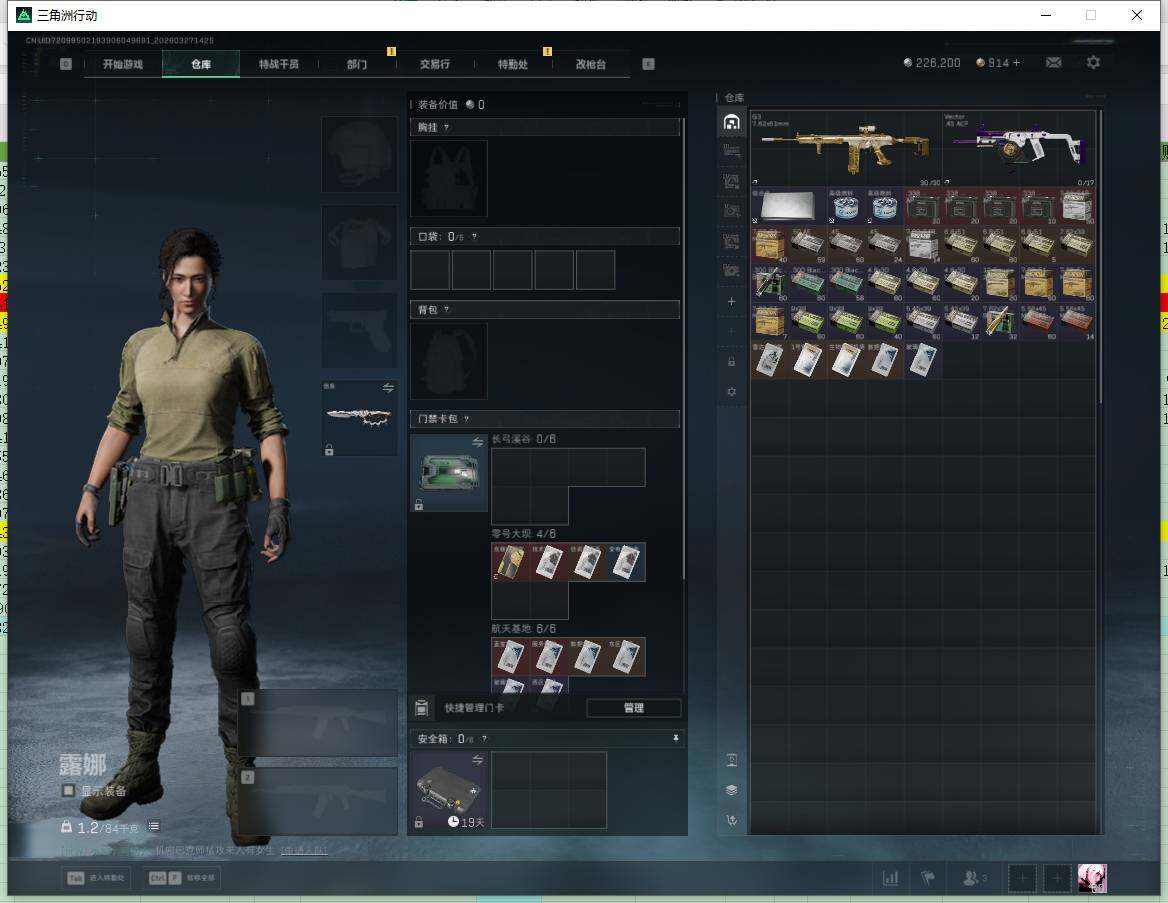The width and height of the screenshot is (1168, 903).
Task: Switch to 开始游戏 tab
Action: [x=123, y=64]
